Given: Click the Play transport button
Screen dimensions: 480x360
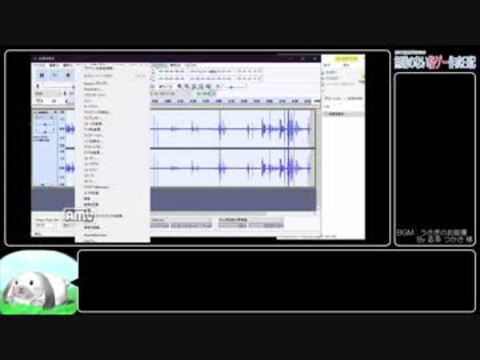Looking at the screenshot, I should [x=55, y=75].
